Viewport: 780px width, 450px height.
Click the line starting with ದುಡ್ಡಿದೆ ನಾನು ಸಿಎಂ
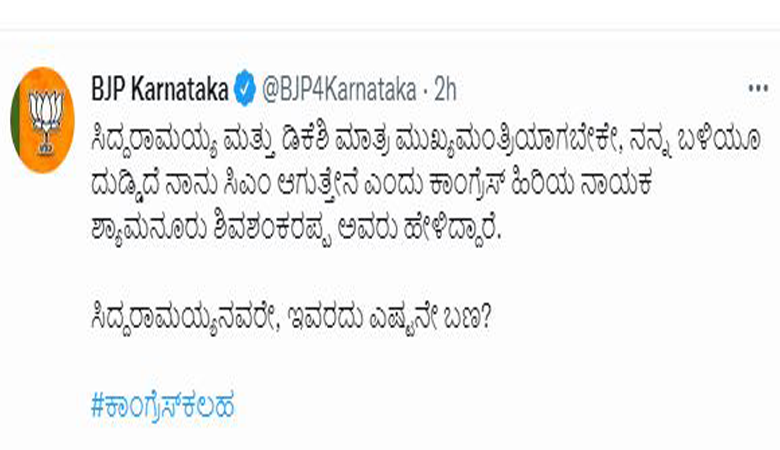click(x=372, y=184)
